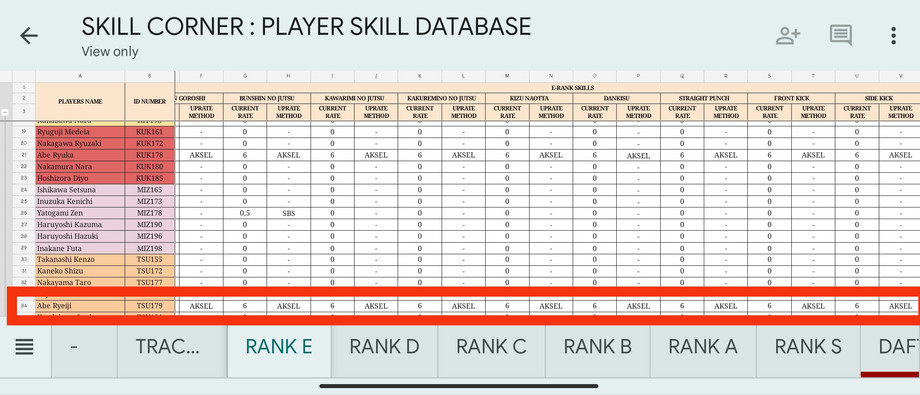Select column B header
The width and height of the screenshot is (920, 395).
150,76
